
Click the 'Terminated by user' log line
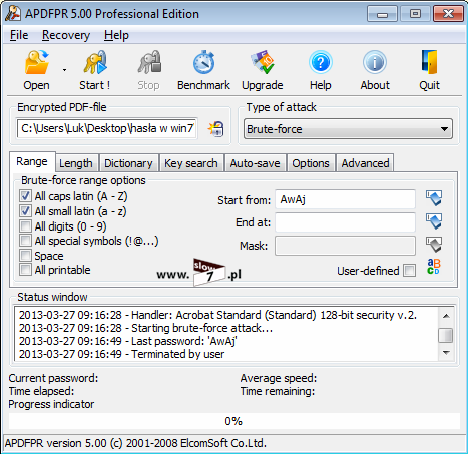122,354
